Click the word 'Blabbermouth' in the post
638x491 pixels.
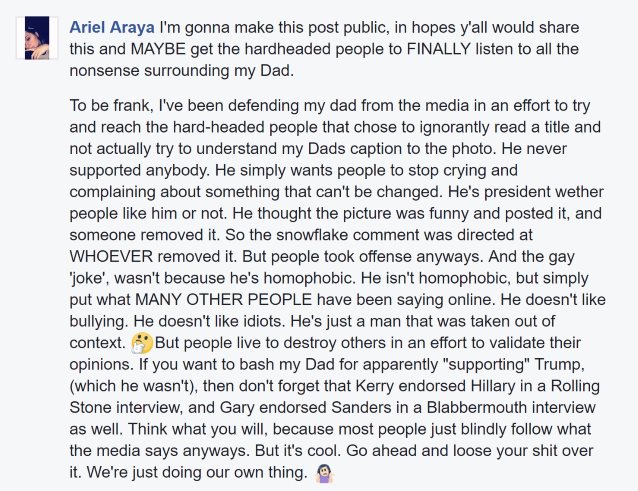coord(476,408)
